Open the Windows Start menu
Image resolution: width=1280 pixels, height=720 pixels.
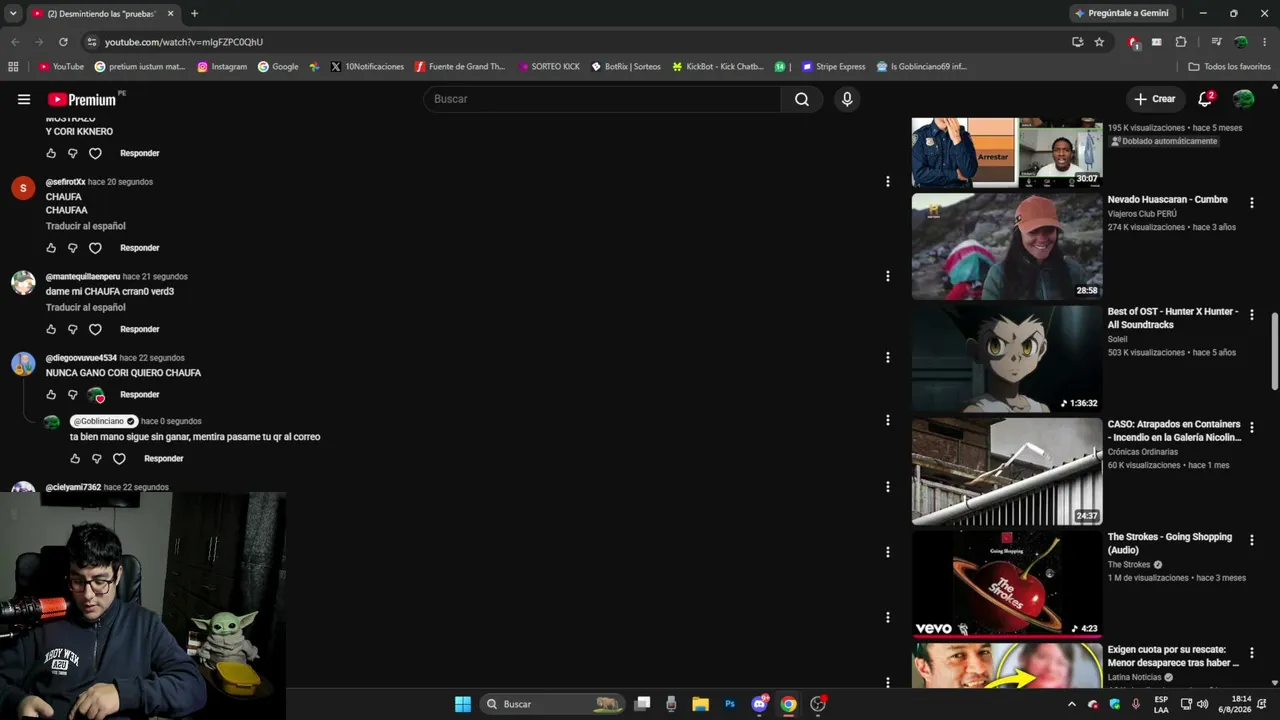tap(463, 704)
